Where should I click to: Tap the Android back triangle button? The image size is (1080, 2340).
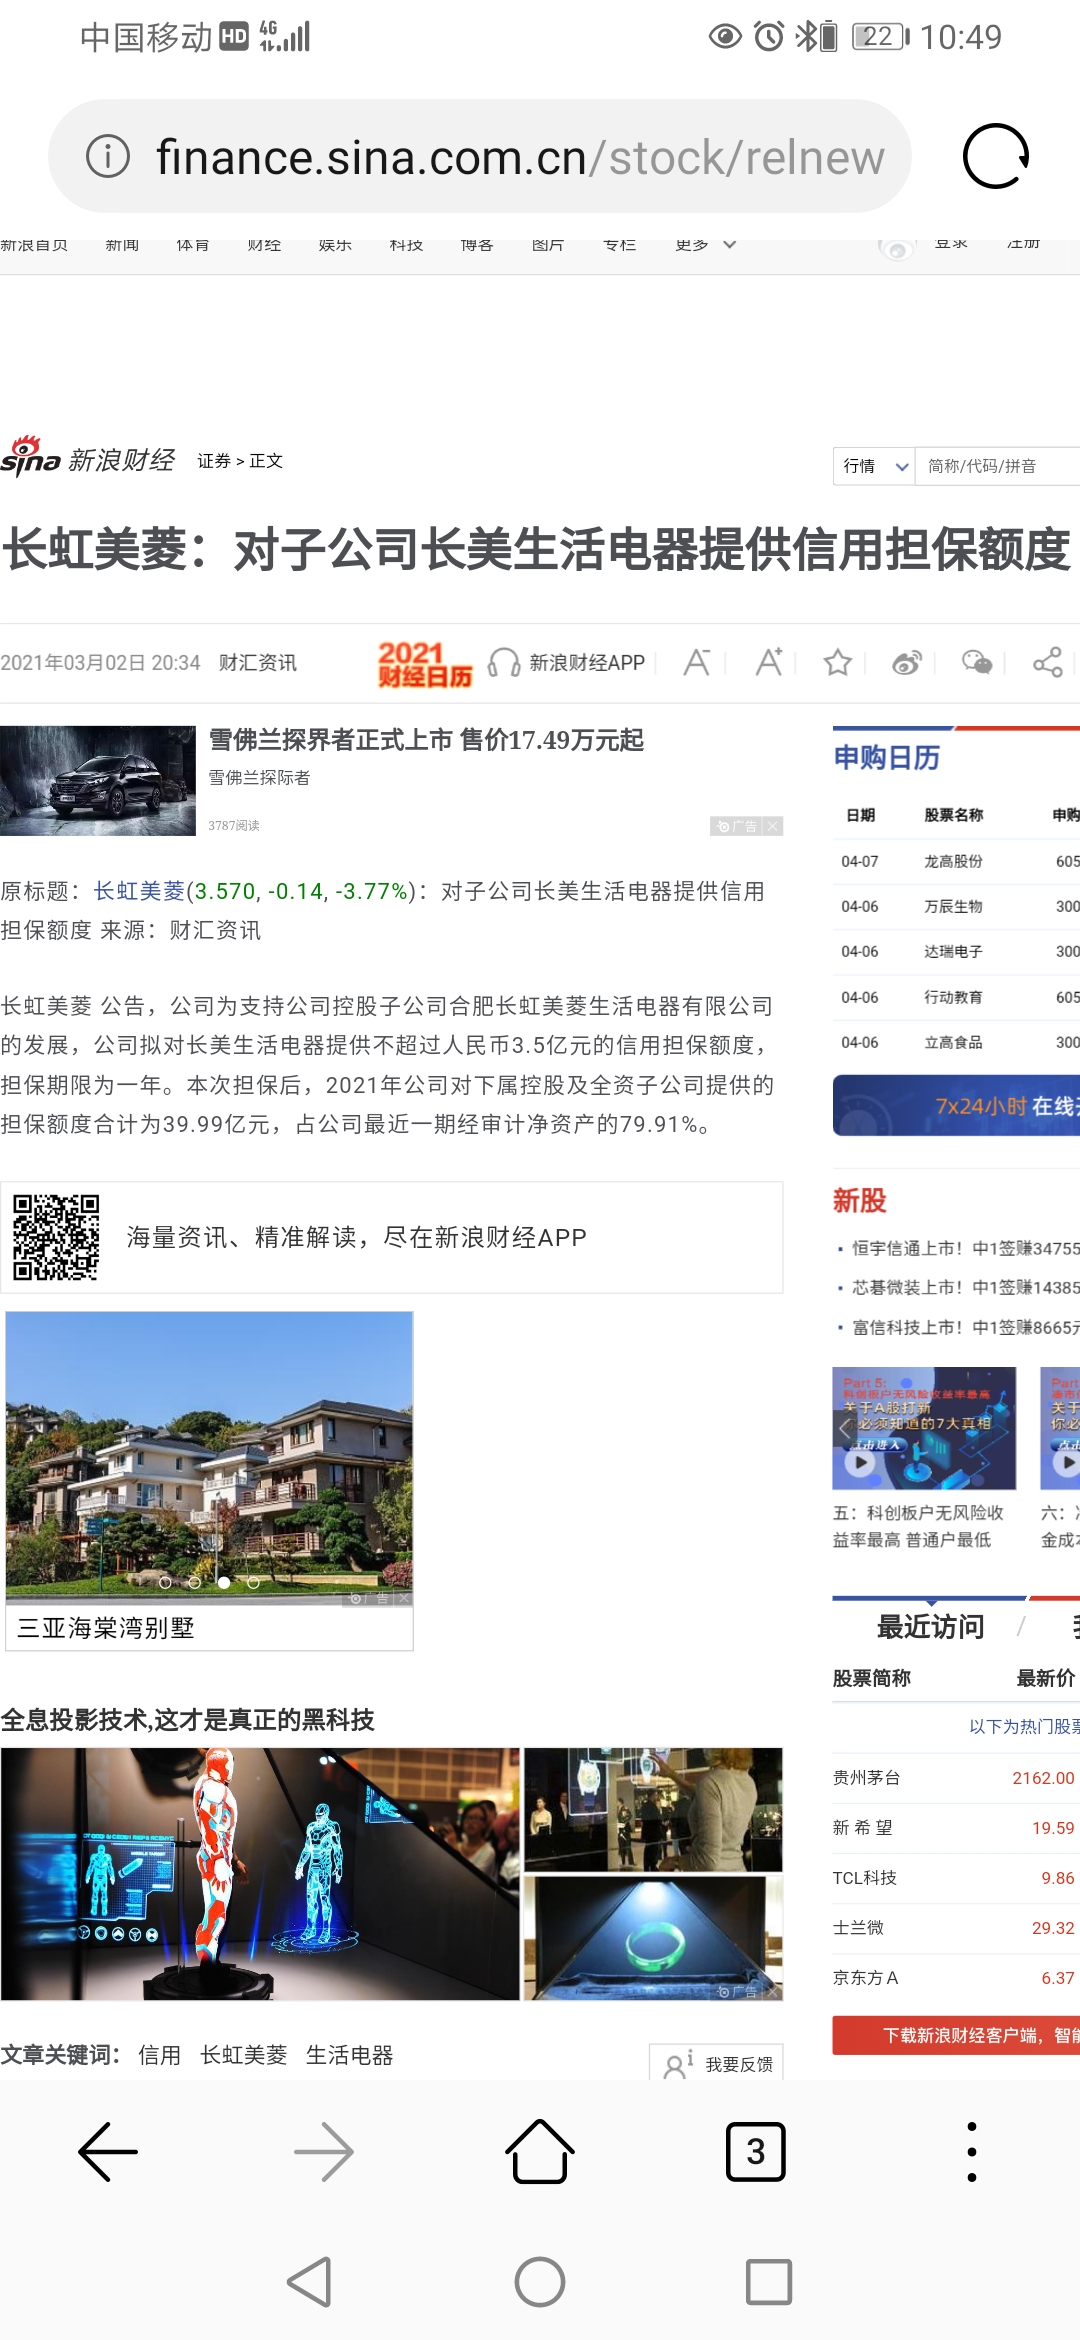309,2282
